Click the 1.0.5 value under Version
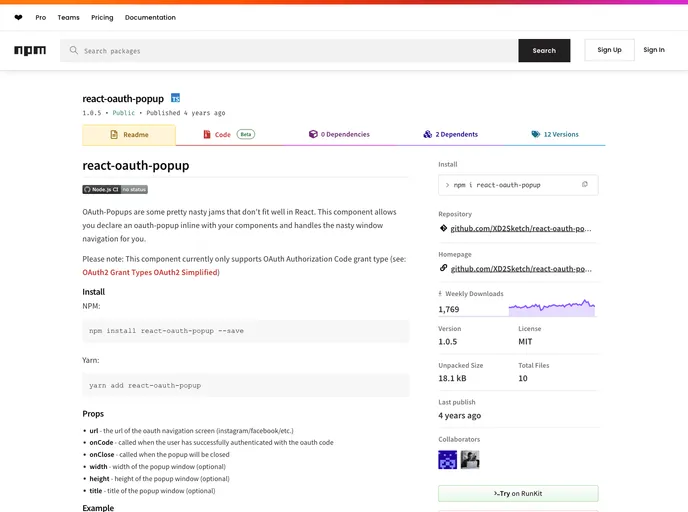The height and width of the screenshot is (512, 688). 448,341
